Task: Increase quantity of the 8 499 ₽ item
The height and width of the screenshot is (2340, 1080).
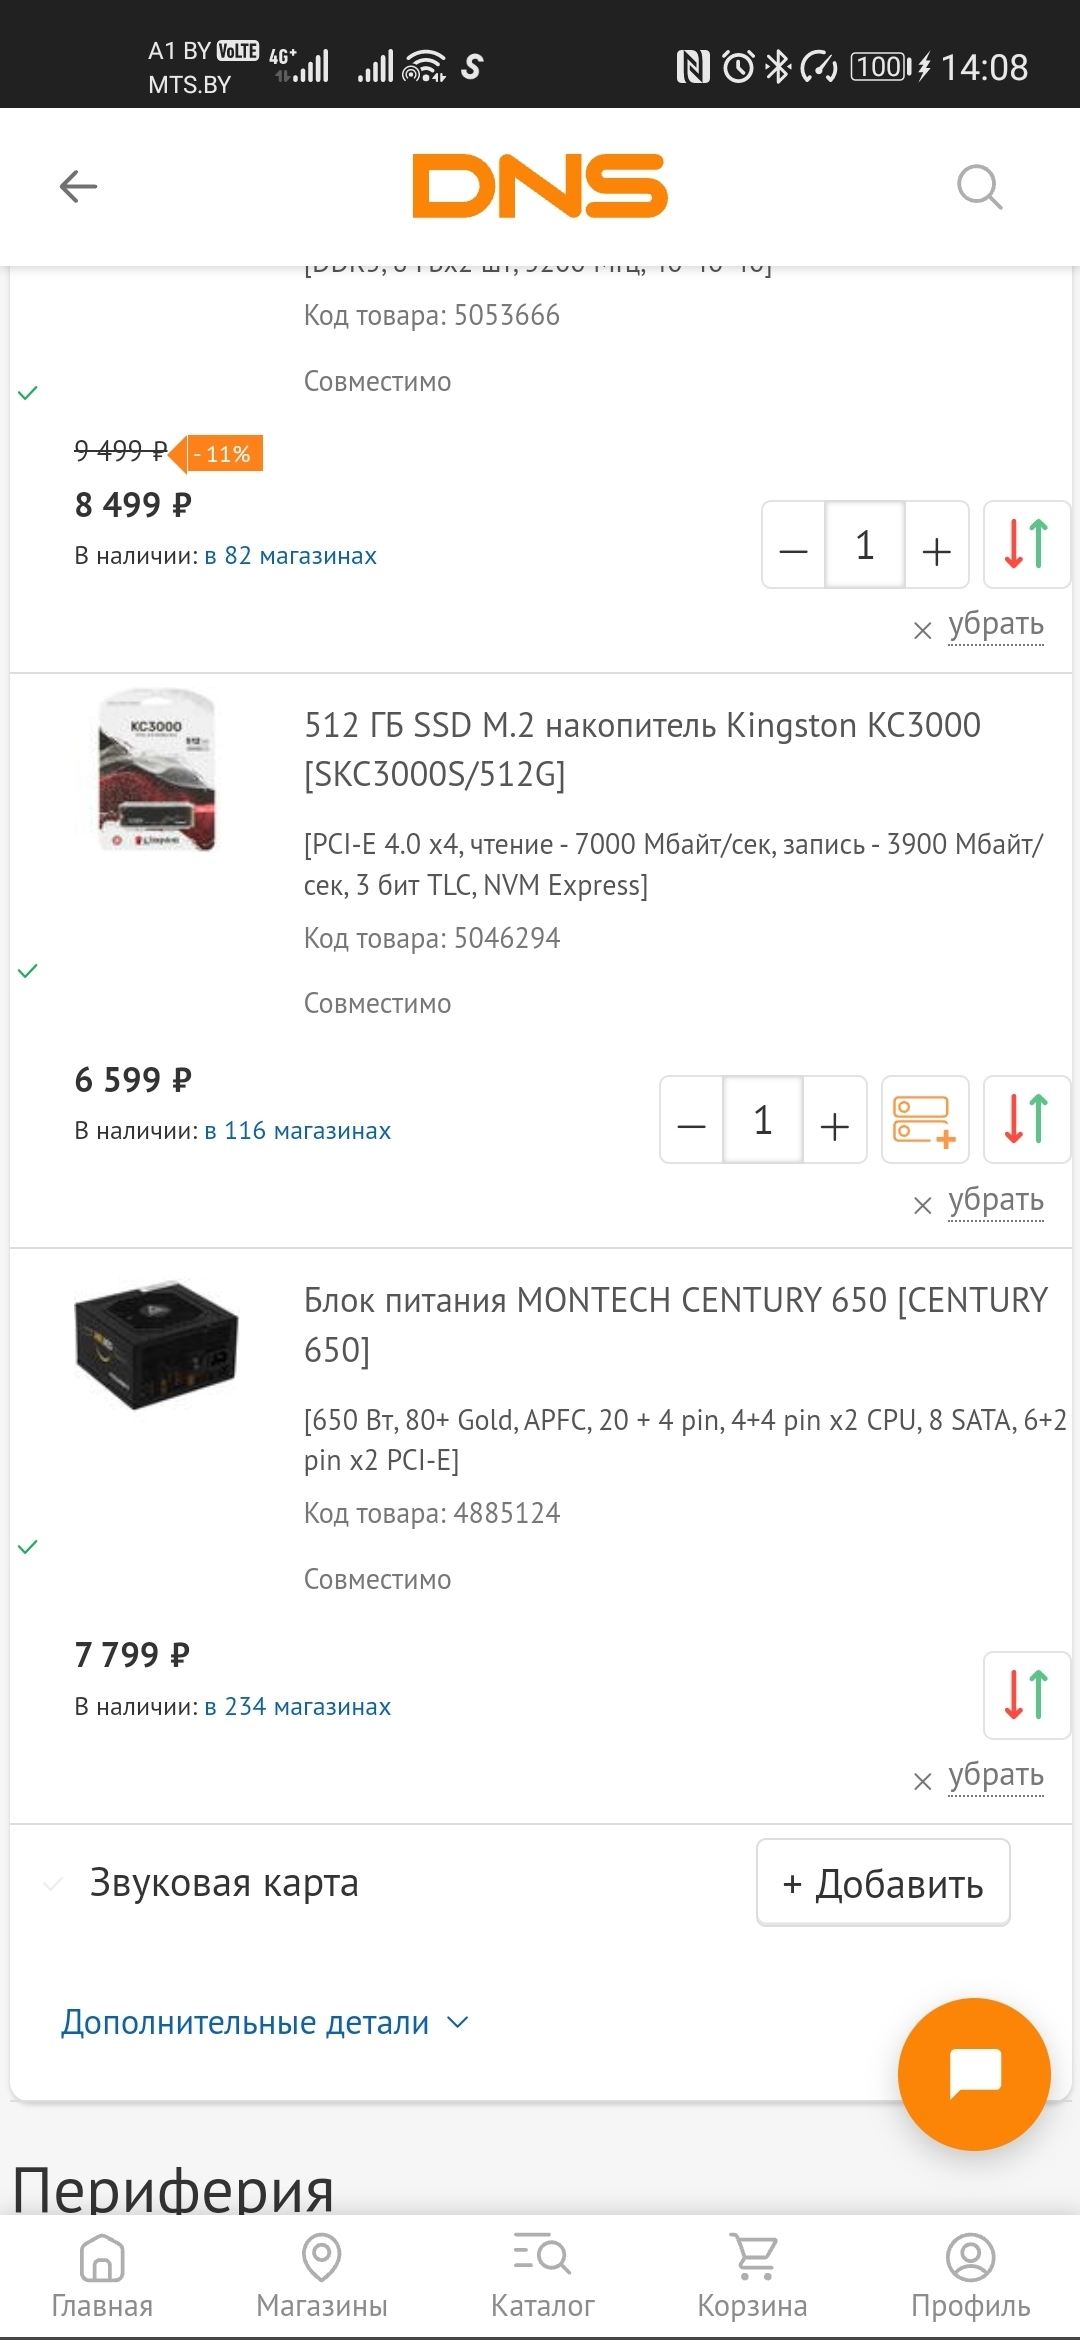Action: 936,548
